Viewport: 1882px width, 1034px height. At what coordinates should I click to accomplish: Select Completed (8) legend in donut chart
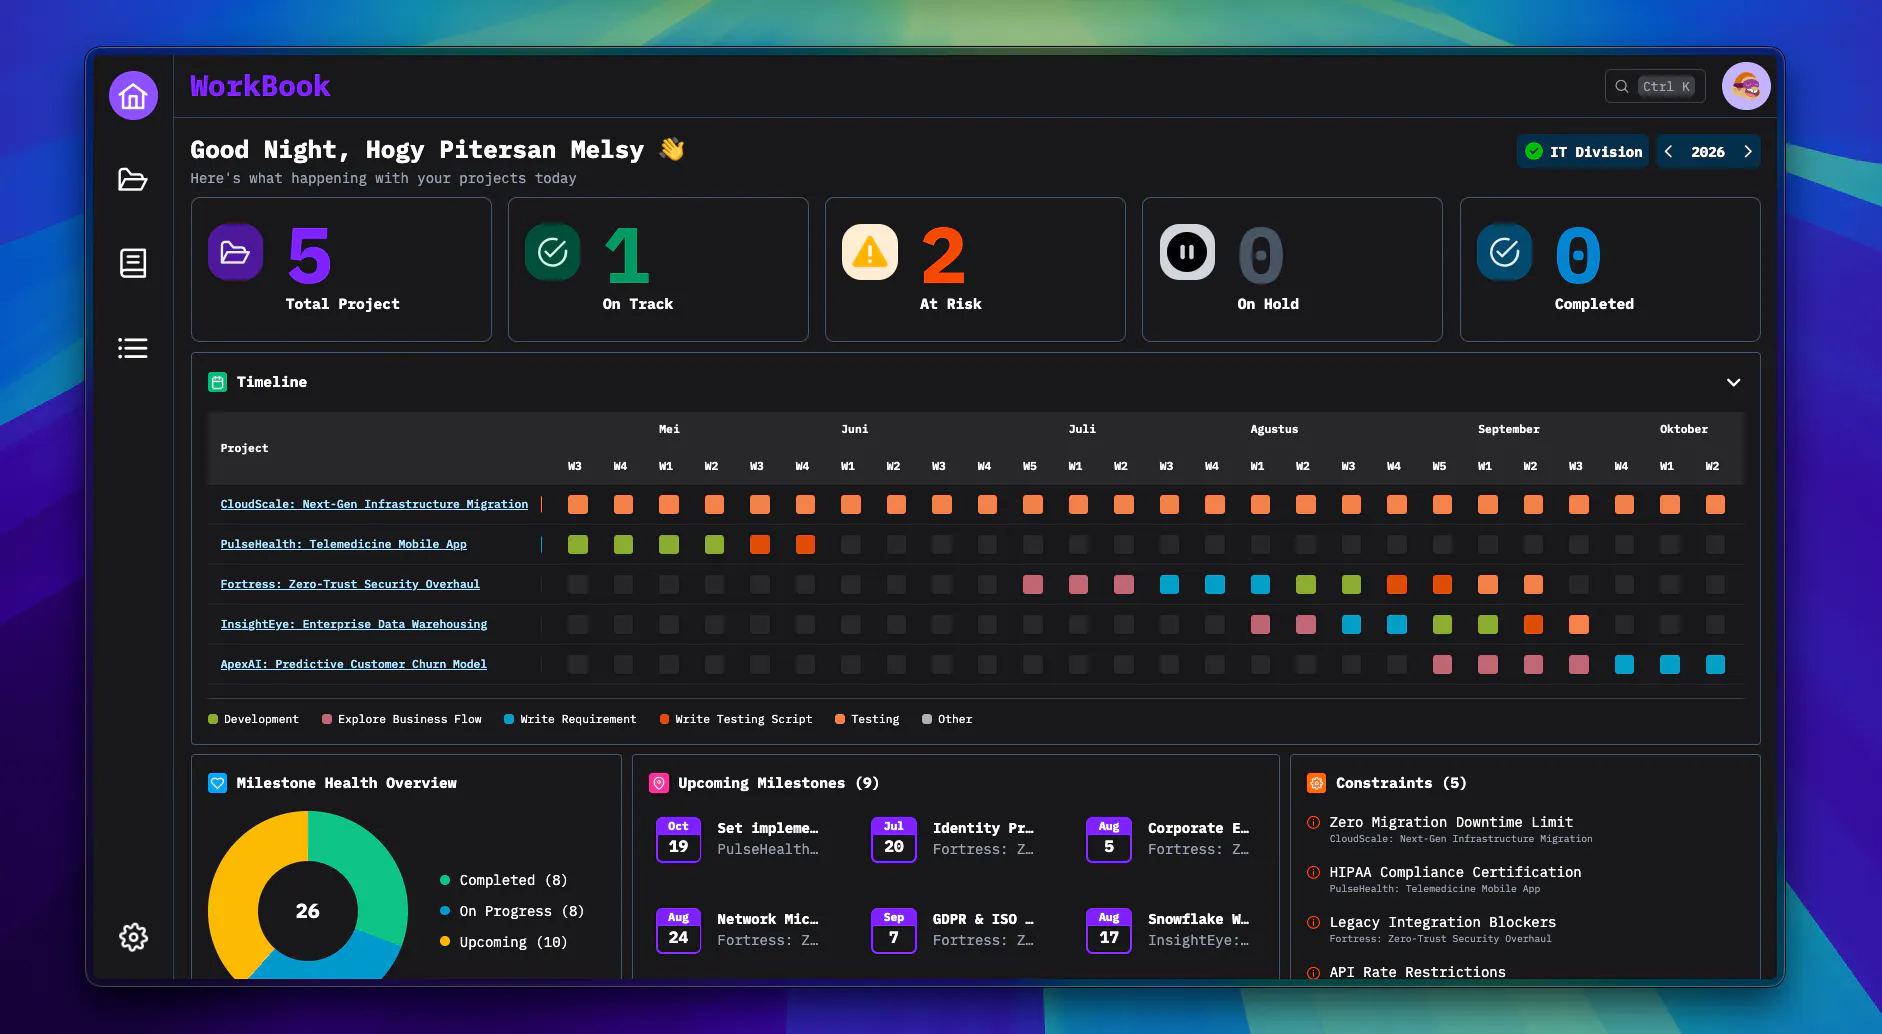point(504,880)
